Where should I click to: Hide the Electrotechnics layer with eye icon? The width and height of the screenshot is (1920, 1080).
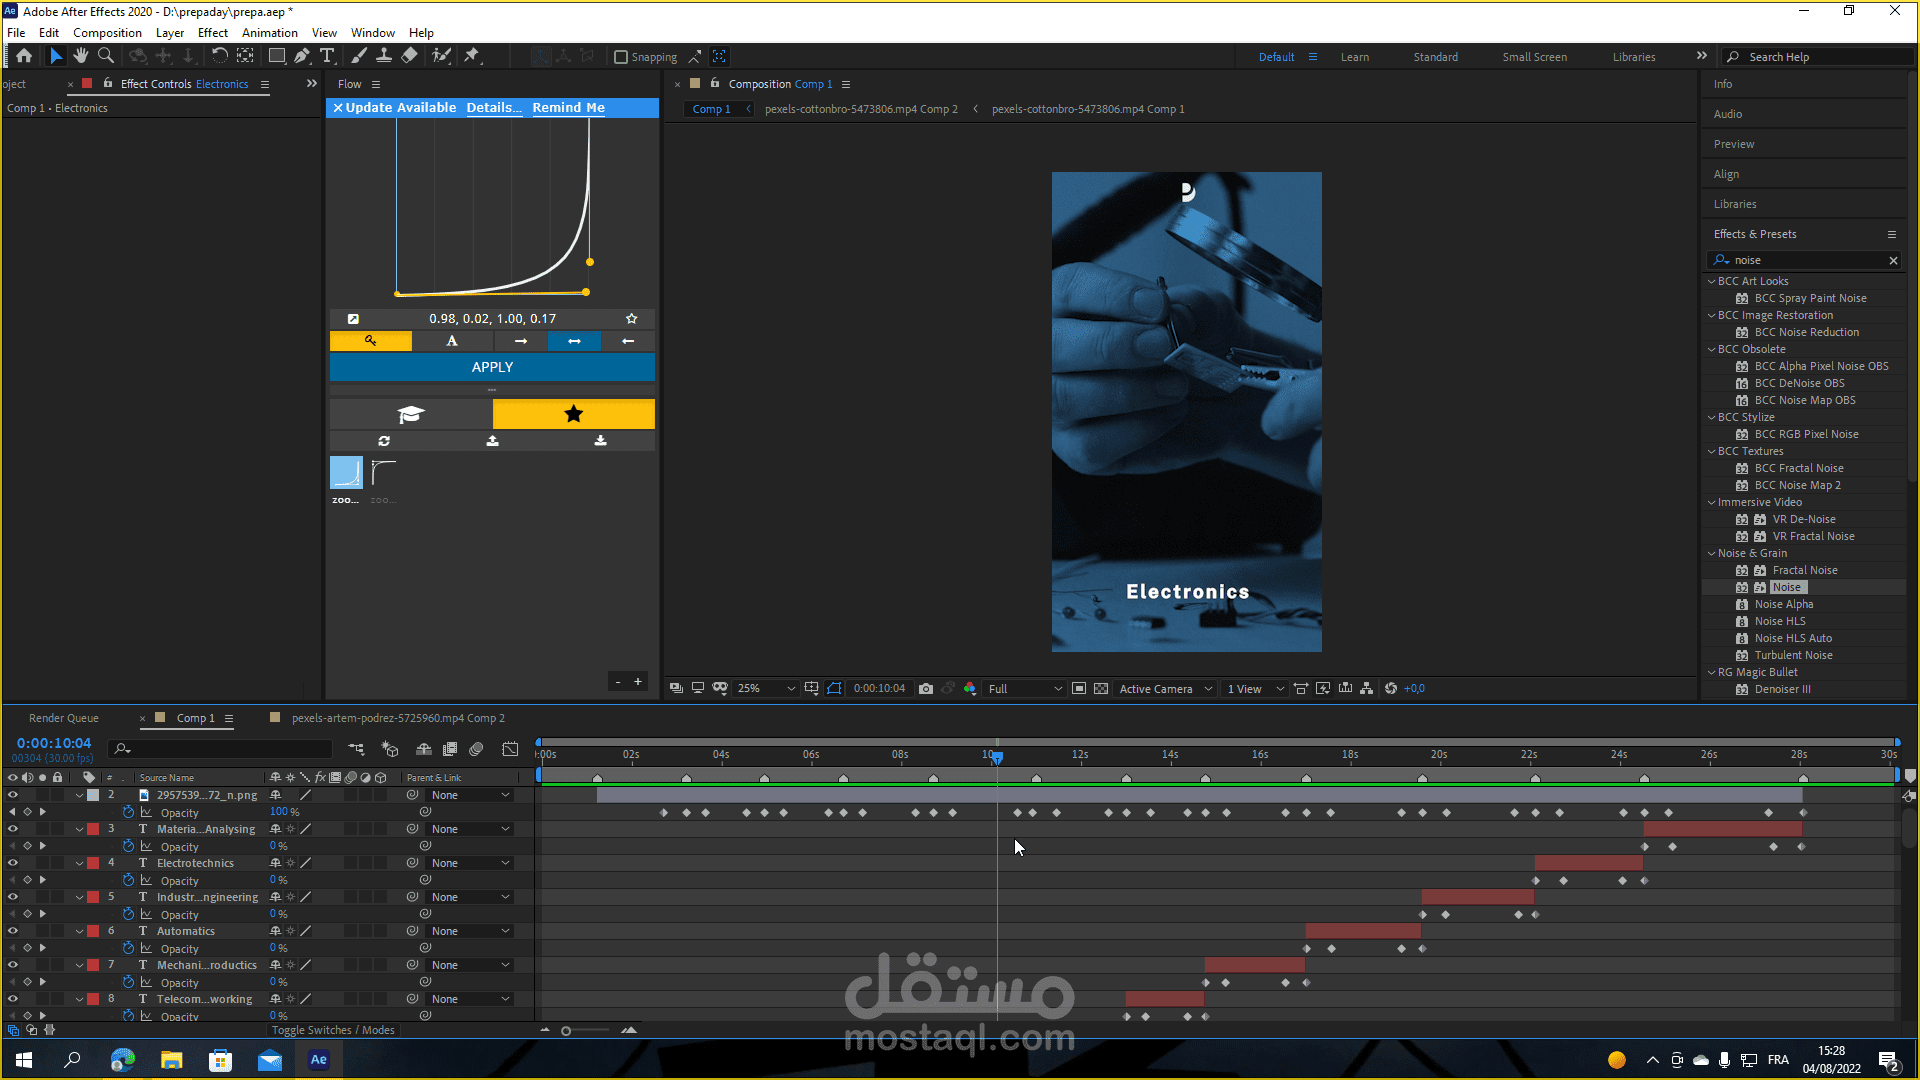click(x=13, y=863)
